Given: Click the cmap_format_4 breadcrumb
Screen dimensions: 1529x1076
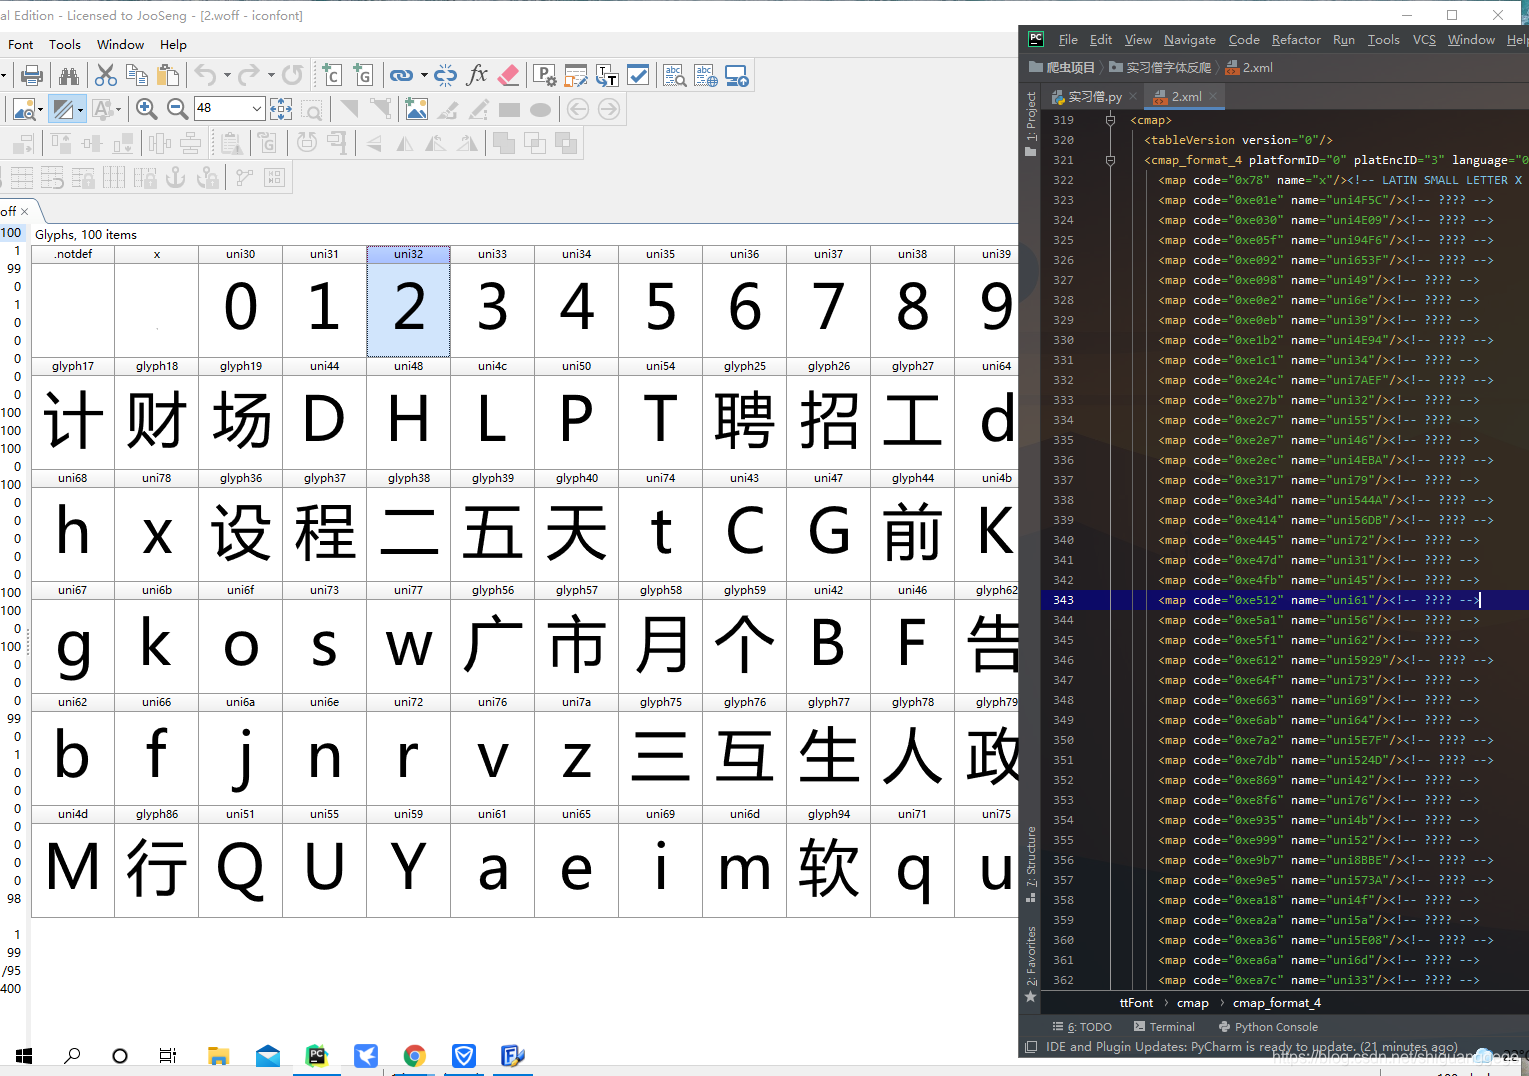Looking at the screenshot, I should tap(1276, 1003).
